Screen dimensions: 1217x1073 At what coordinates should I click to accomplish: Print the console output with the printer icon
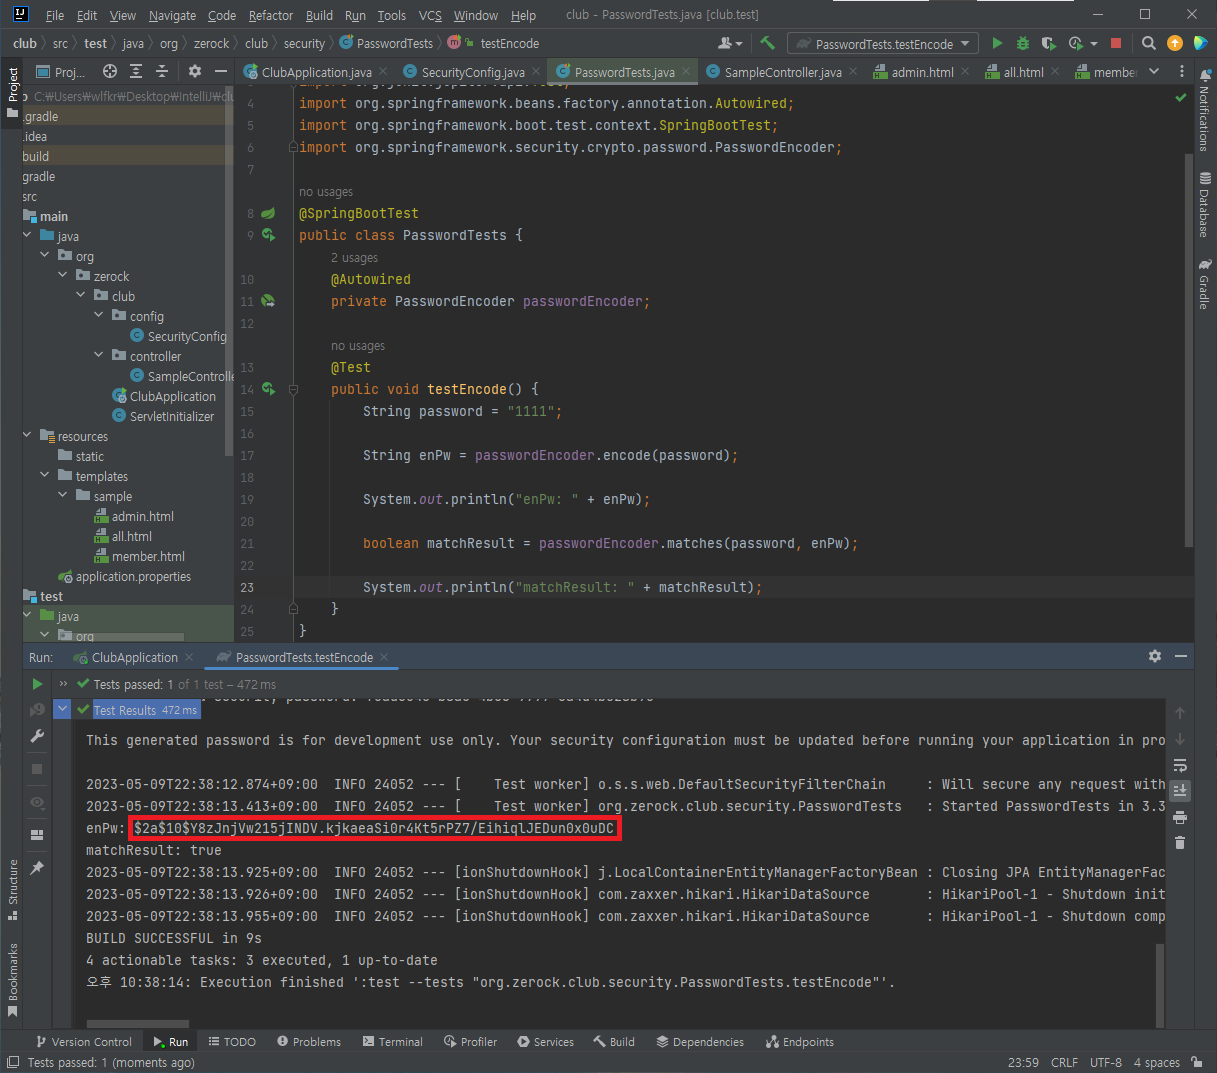click(1180, 817)
